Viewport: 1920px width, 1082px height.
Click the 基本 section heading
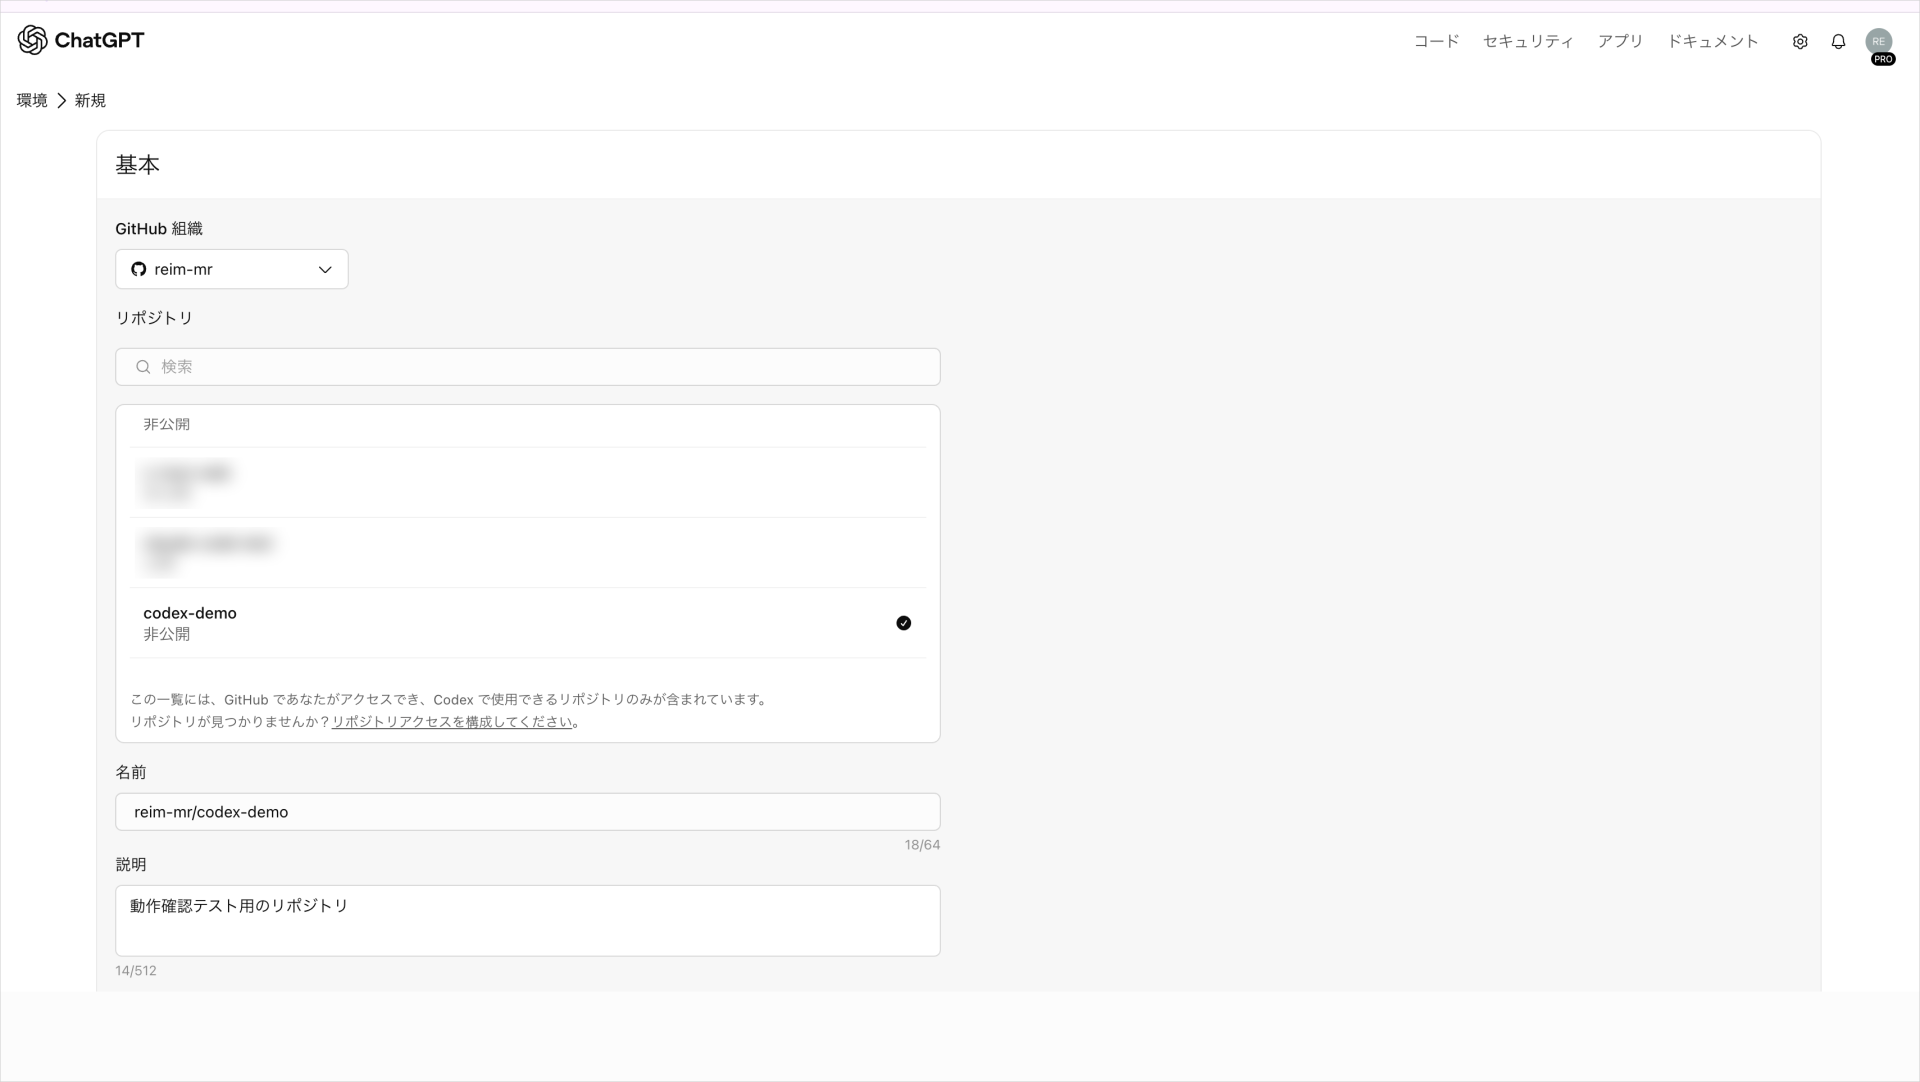pyautogui.click(x=137, y=165)
